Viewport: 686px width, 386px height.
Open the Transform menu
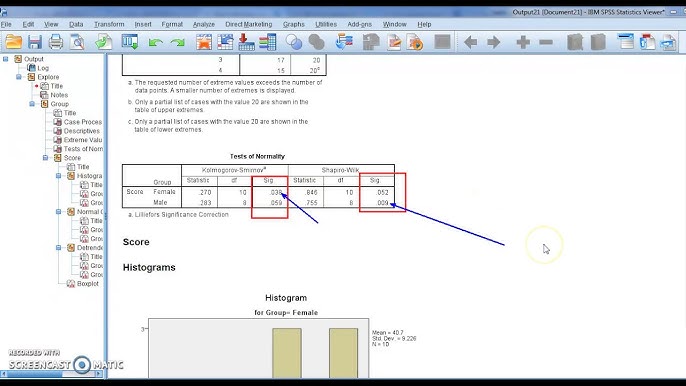[x=109, y=25]
